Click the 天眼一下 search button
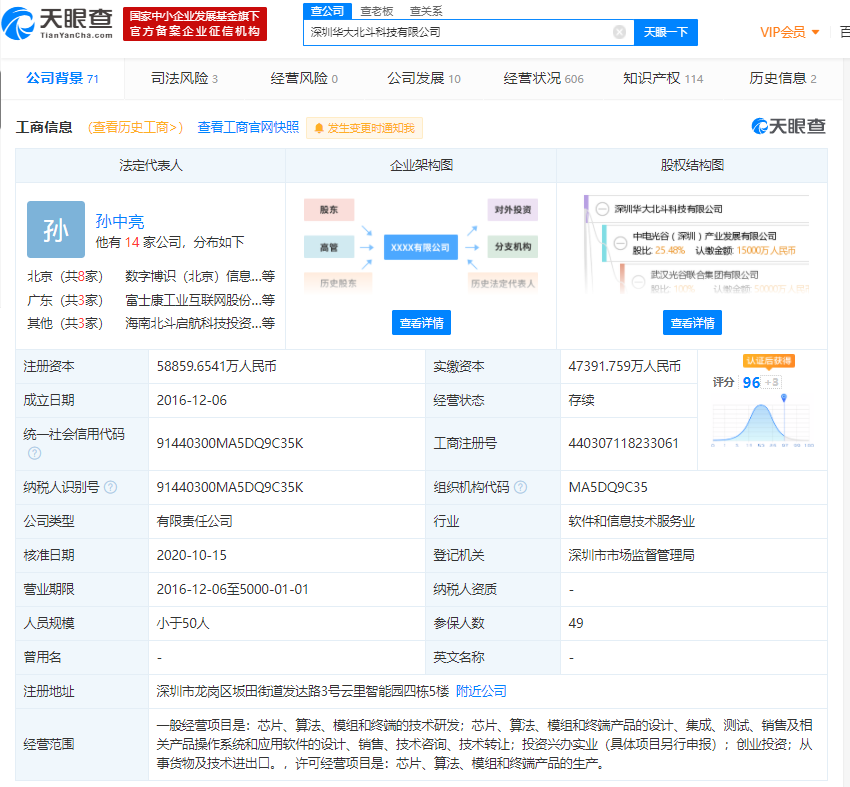This screenshot has width=850, height=787. [665, 32]
